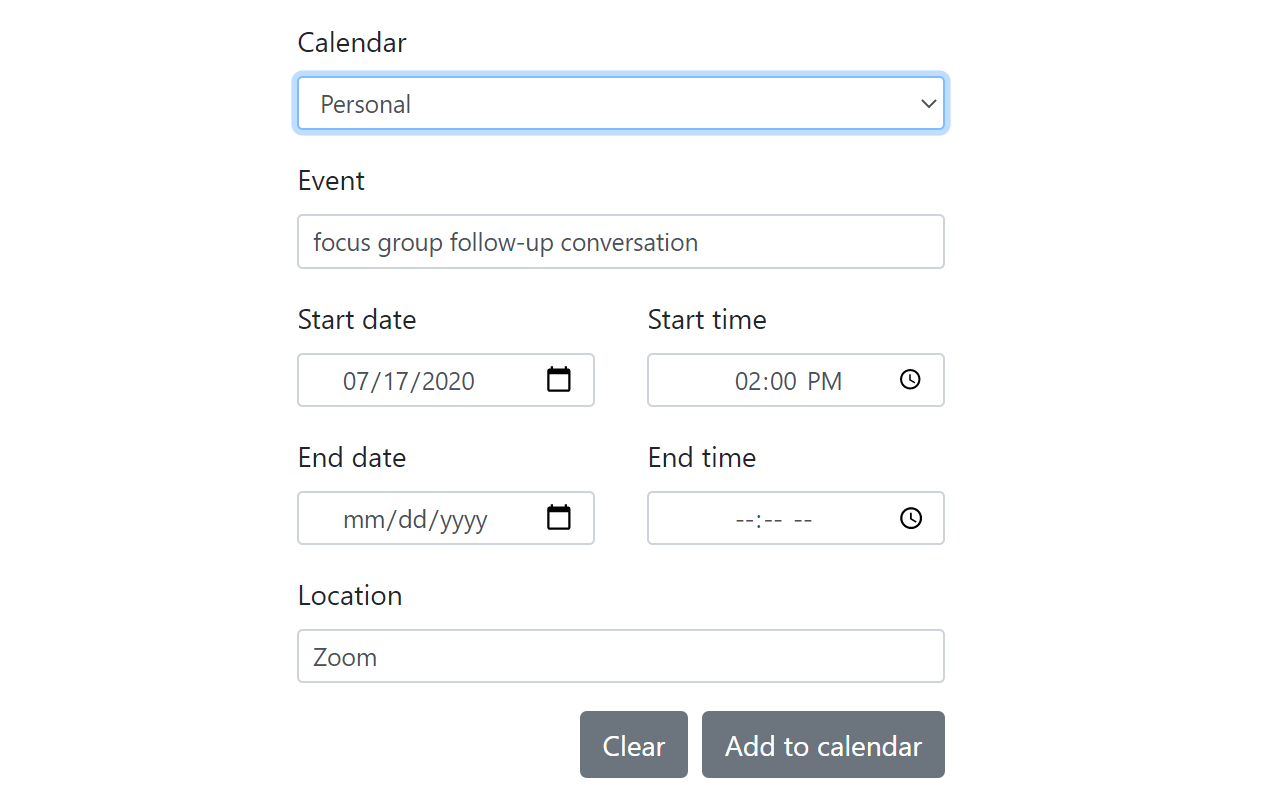Click the Clear button
Viewport: 1280px width, 800px height.
pos(634,745)
